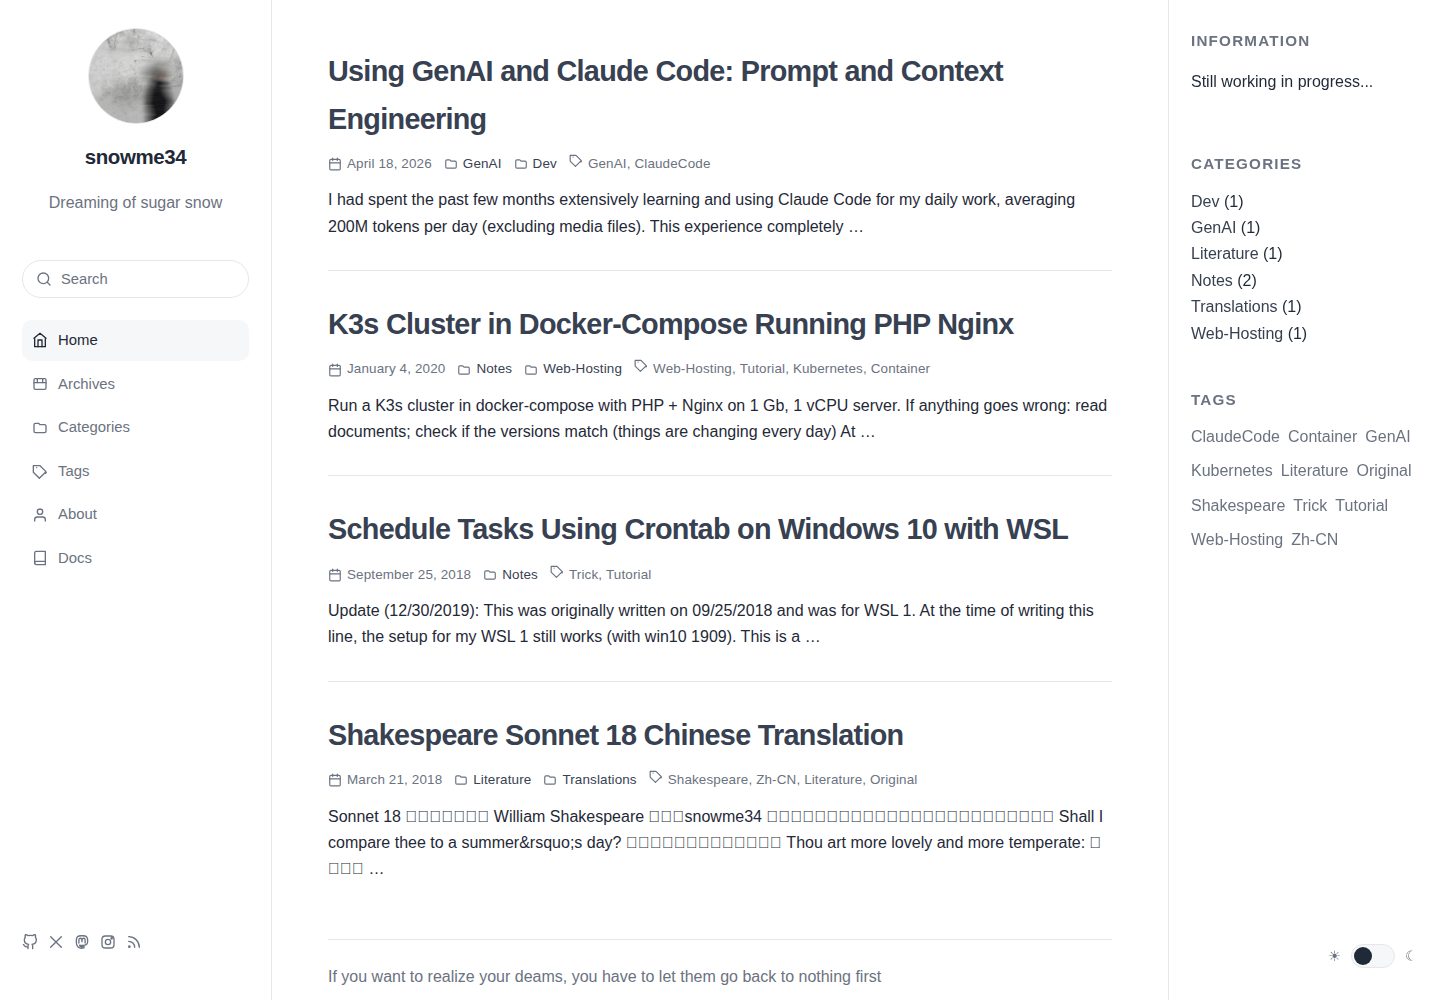Click Trick tag under Crontab post
The height and width of the screenshot is (1000, 1440).
click(x=583, y=575)
